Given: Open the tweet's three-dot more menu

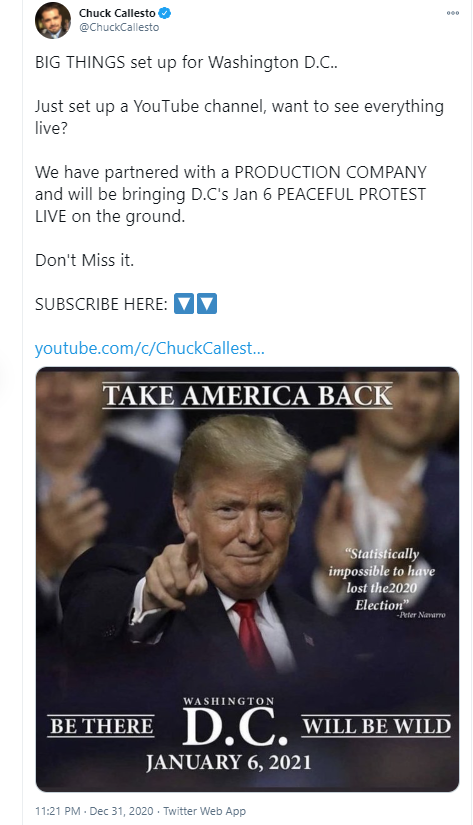Looking at the screenshot, I should [x=452, y=13].
